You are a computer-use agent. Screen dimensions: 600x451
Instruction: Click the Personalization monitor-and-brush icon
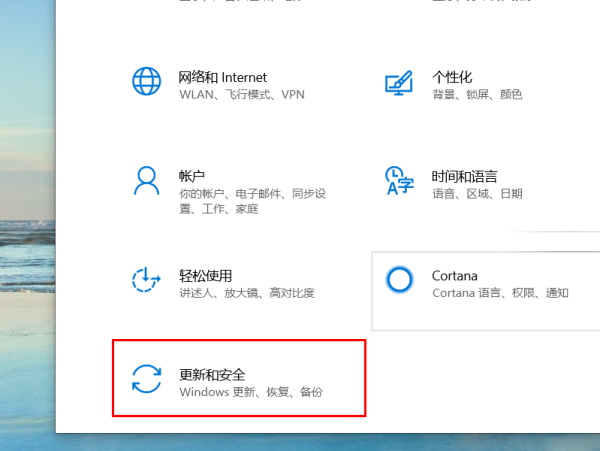click(399, 82)
